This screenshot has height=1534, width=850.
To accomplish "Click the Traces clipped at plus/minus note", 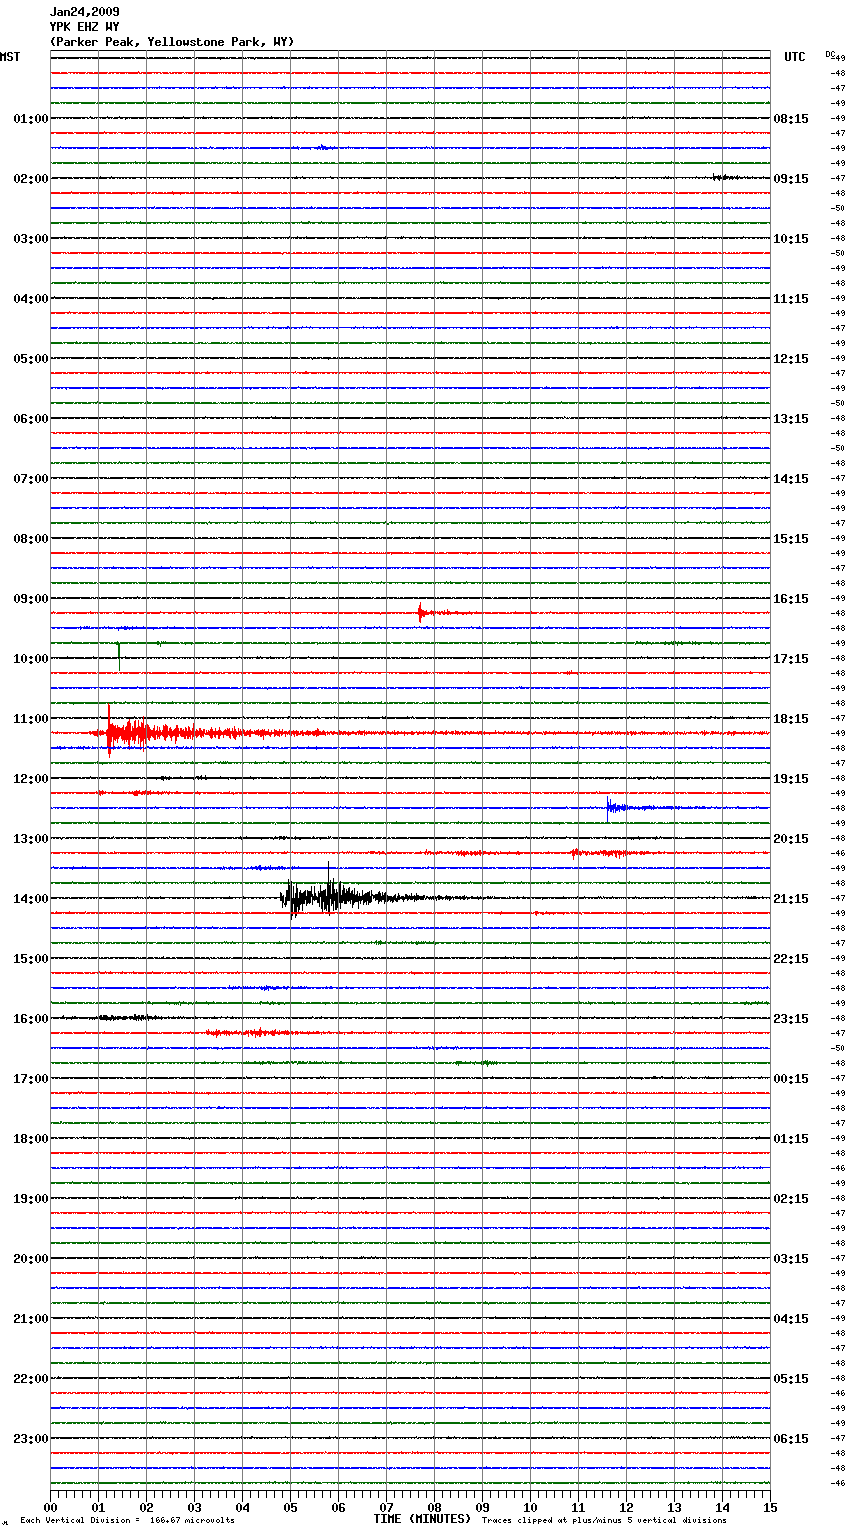I will coord(604,1521).
